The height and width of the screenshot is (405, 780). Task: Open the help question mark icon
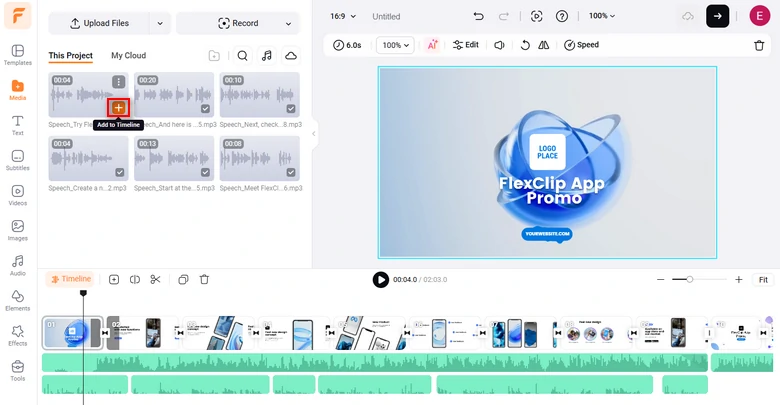[x=562, y=16]
